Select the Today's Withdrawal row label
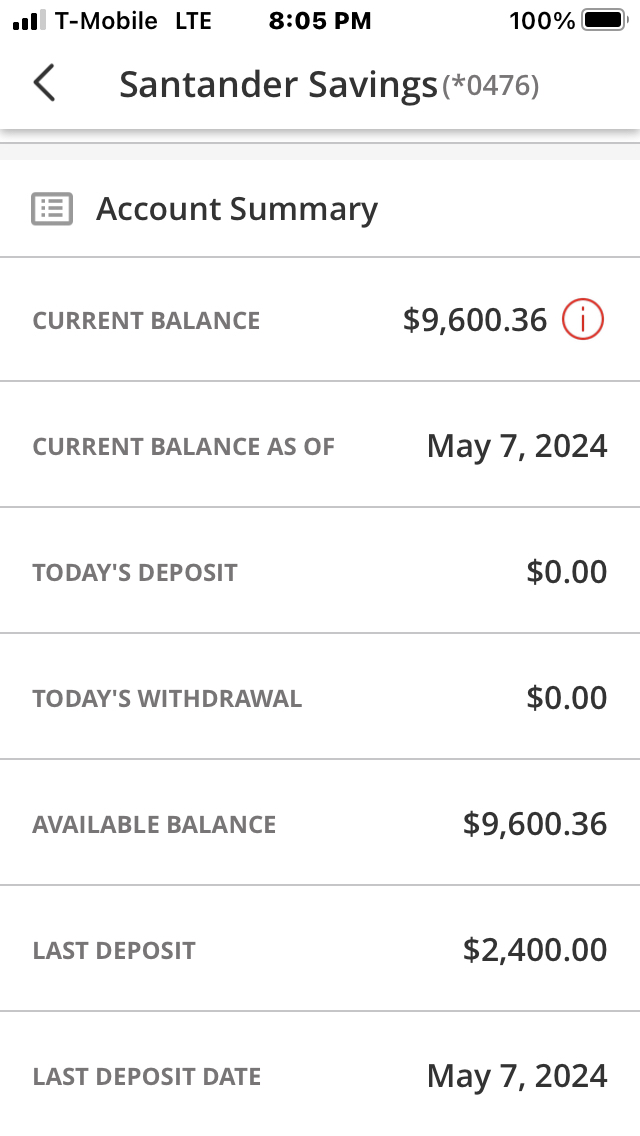 click(167, 699)
